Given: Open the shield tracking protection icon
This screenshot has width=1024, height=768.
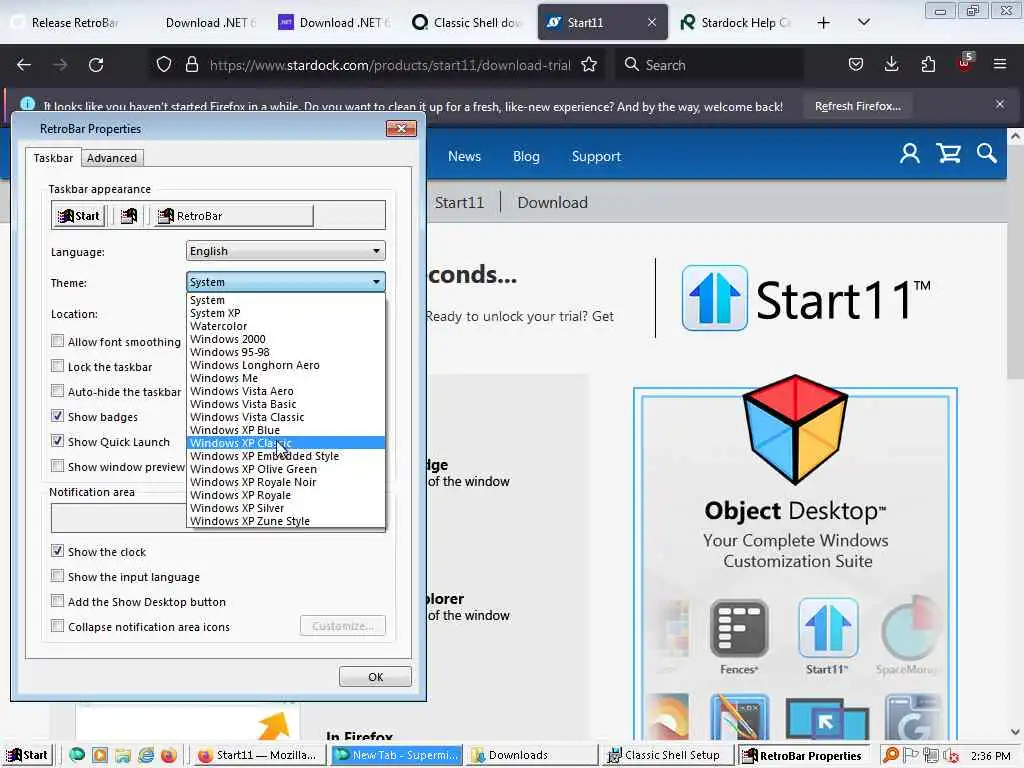Looking at the screenshot, I should pyautogui.click(x=164, y=65).
